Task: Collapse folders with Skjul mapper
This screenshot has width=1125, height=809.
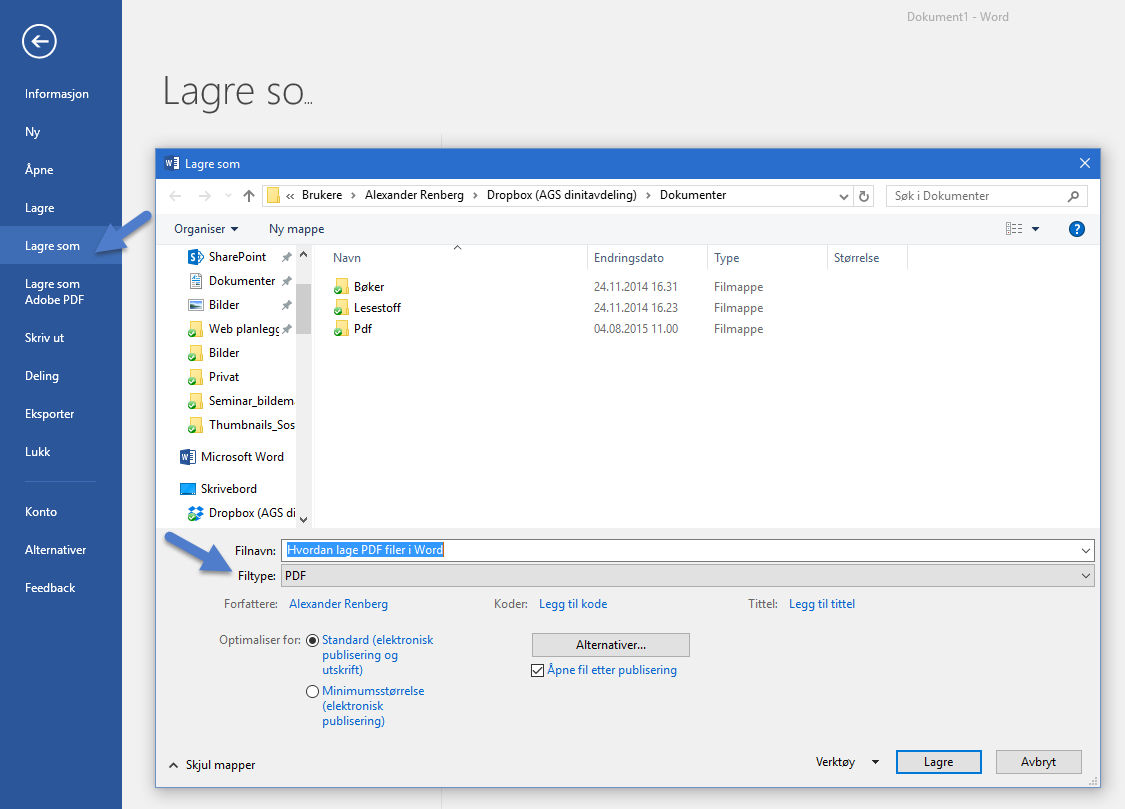Action: pyautogui.click(x=212, y=765)
